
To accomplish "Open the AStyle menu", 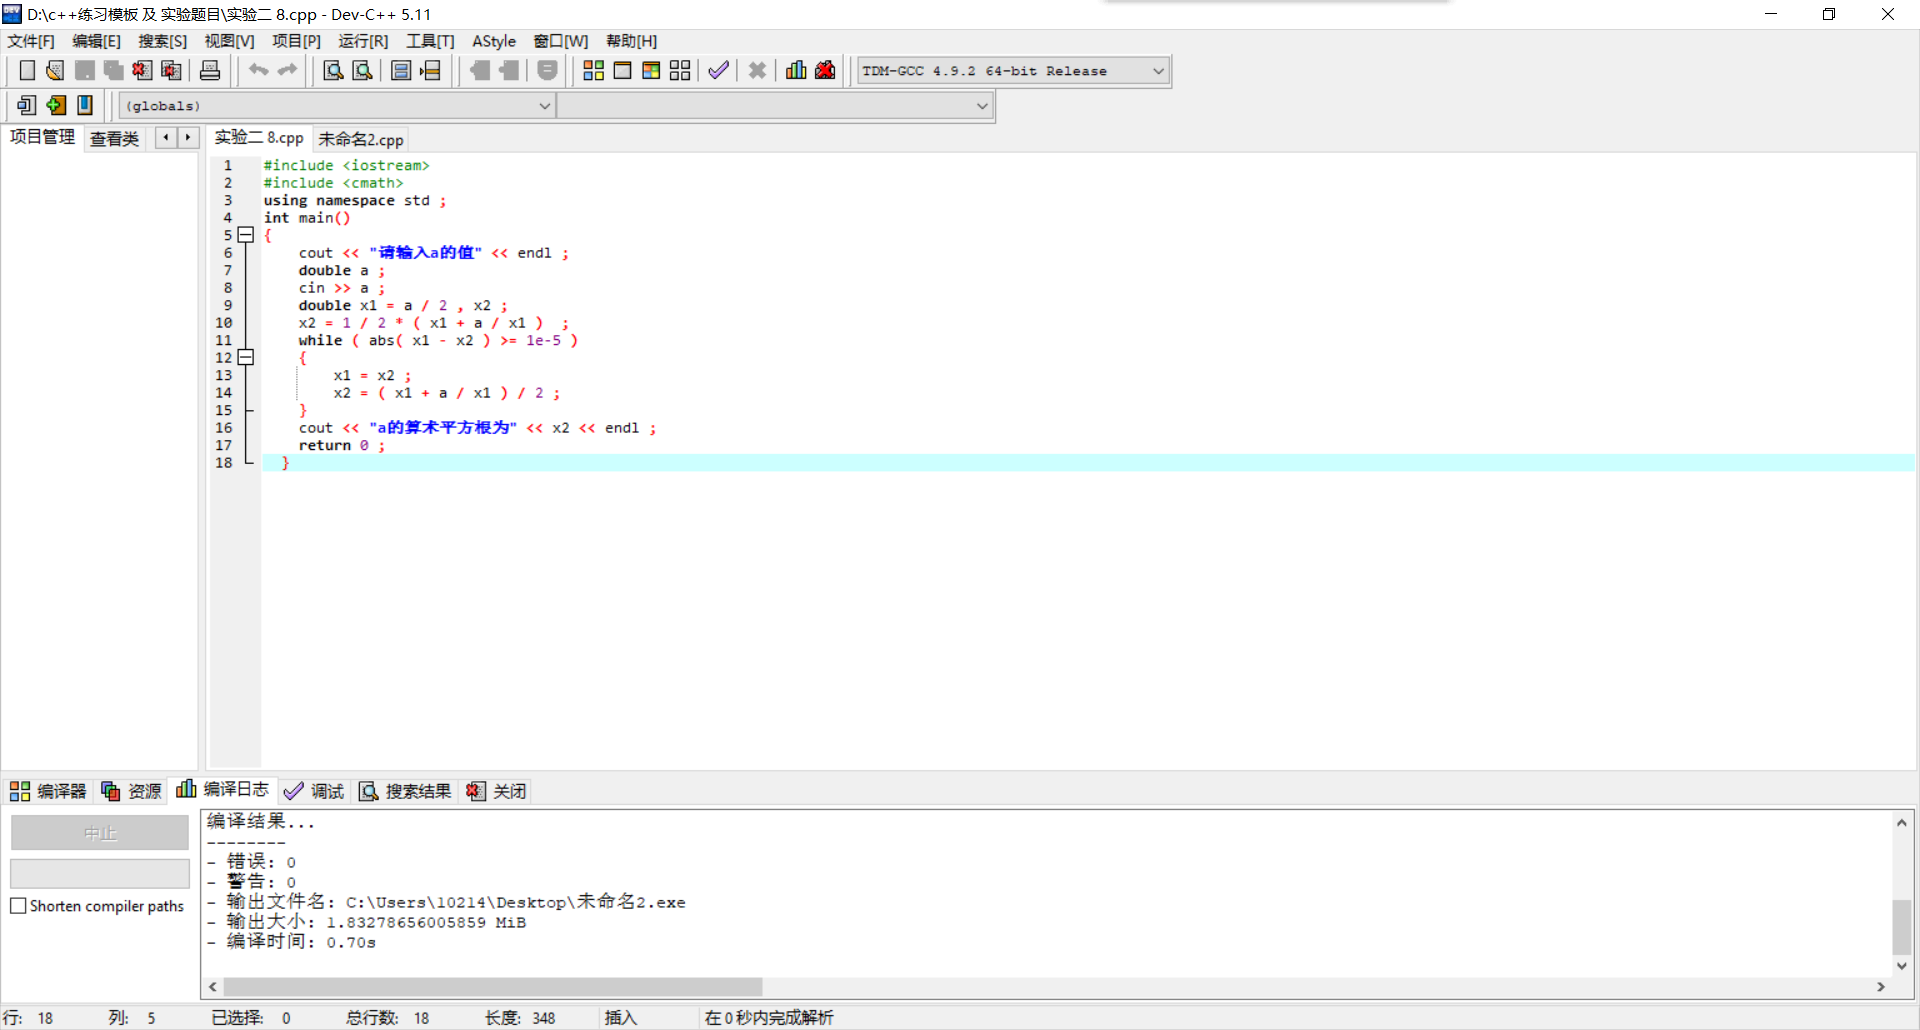I will [x=494, y=41].
